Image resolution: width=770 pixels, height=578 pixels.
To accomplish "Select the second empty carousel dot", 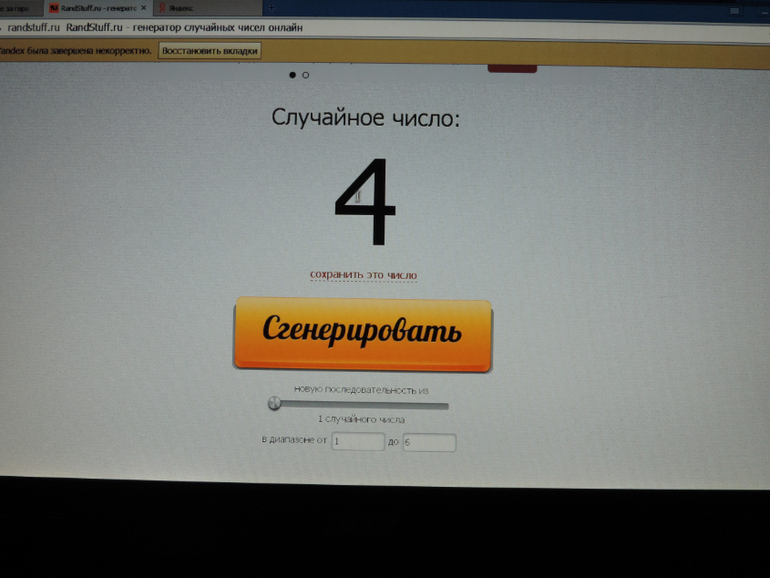I will tap(306, 75).
